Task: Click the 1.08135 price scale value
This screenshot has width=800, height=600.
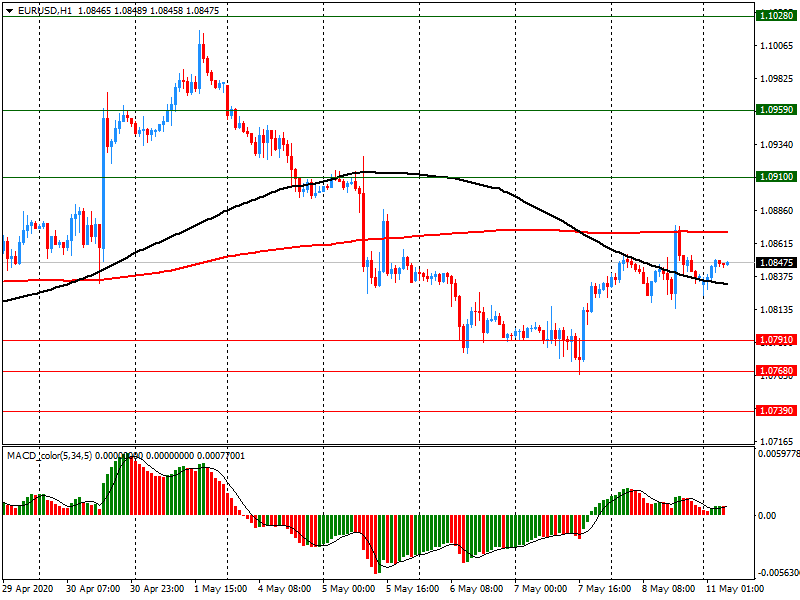Action: tap(777, 310)
